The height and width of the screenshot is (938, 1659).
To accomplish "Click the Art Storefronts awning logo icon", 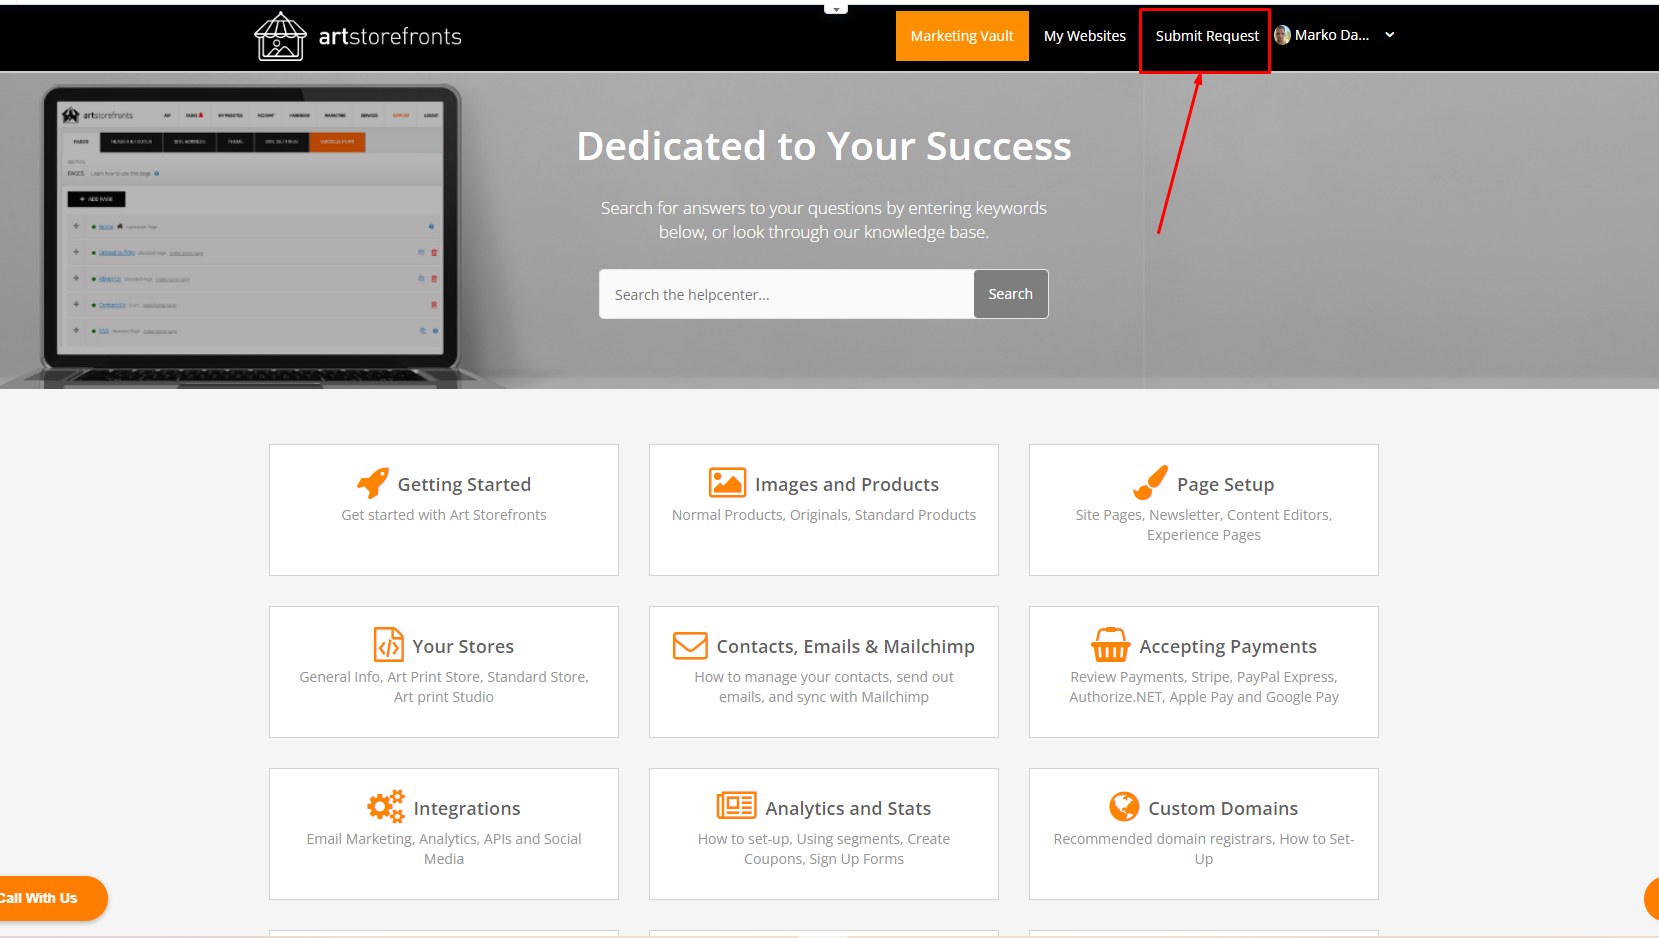I will coord(280,37).
